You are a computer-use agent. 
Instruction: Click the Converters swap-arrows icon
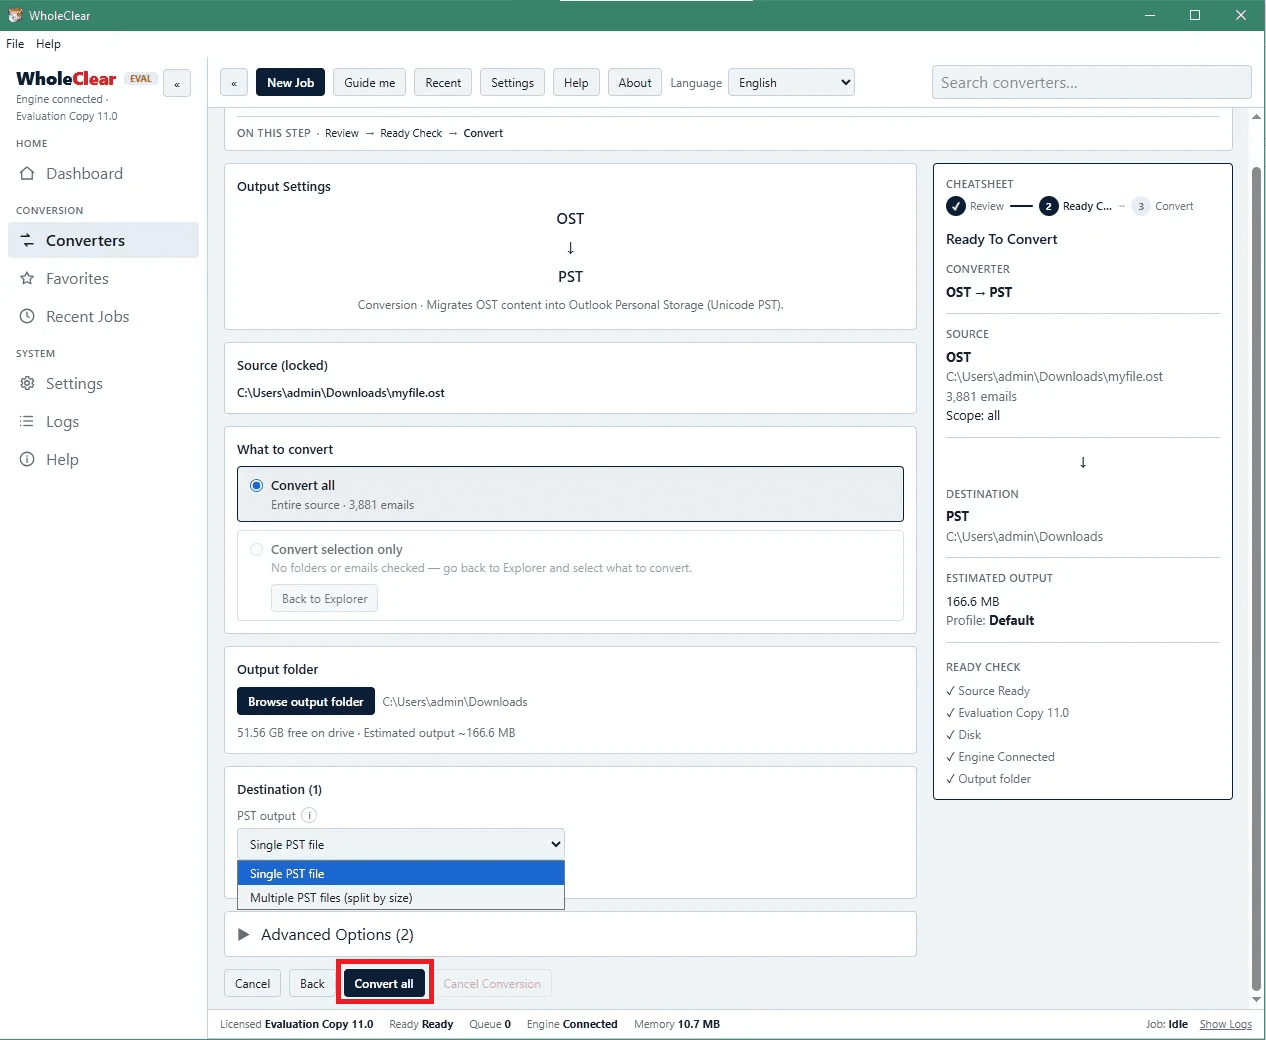(27, 241)
